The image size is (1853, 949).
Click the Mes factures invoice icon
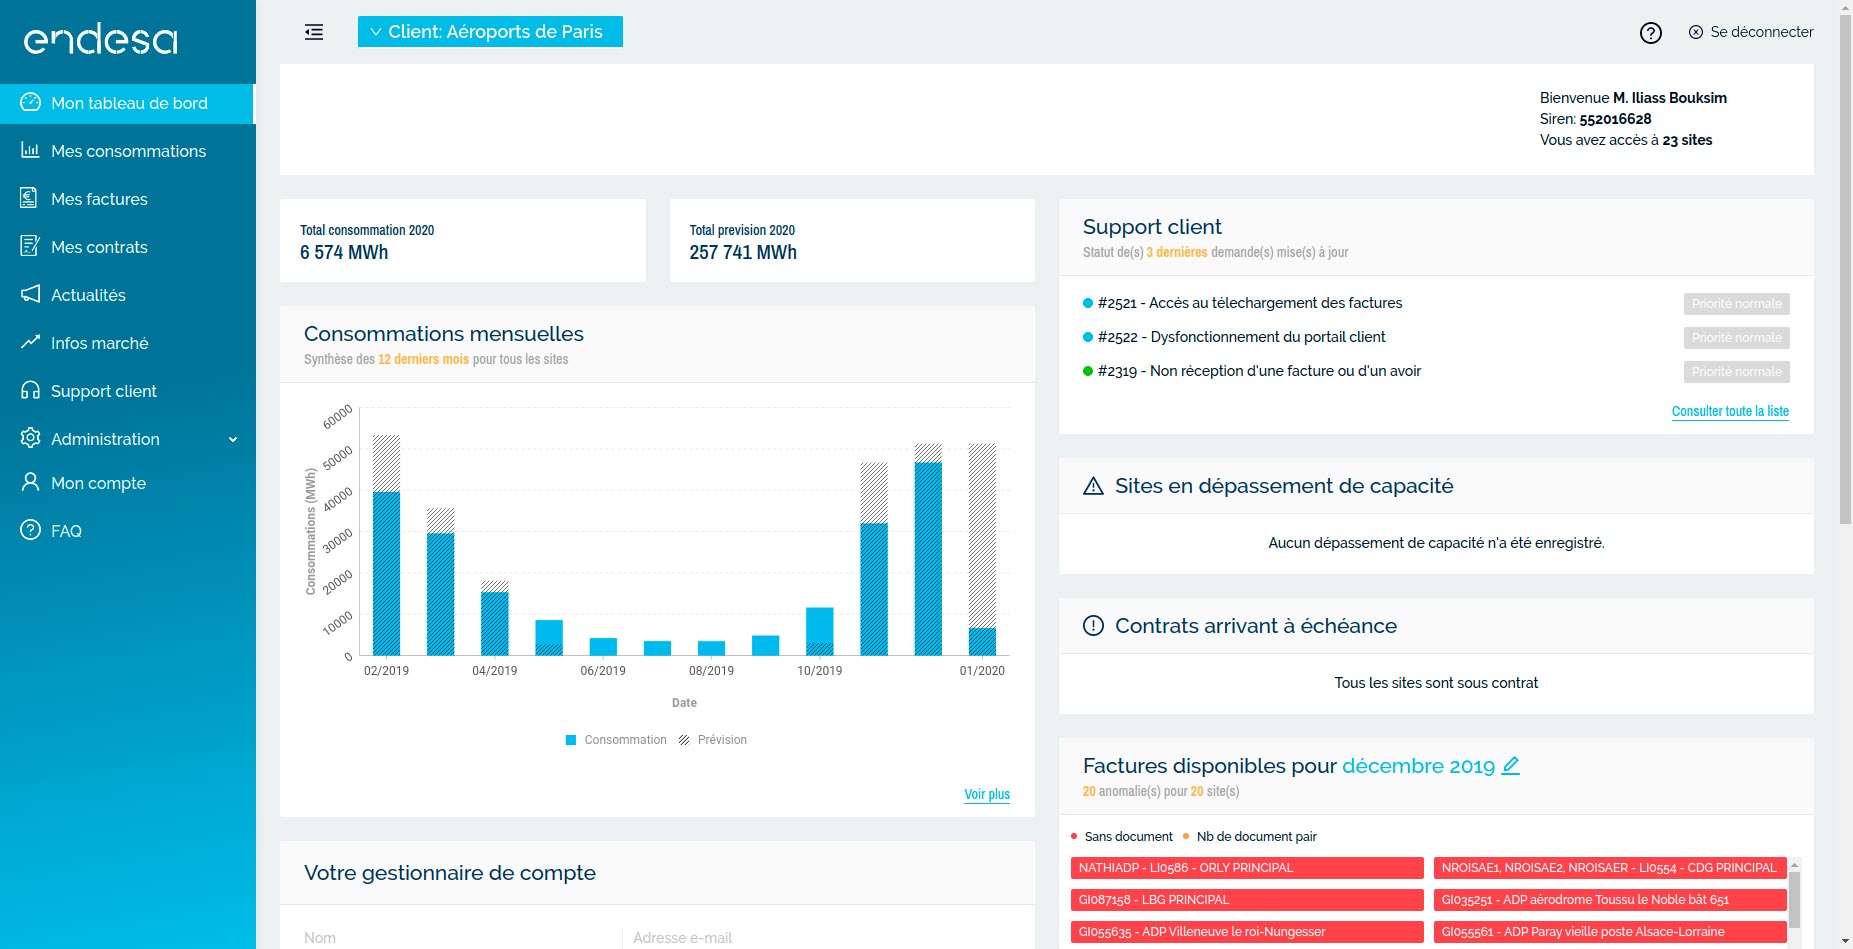[30, 198]
